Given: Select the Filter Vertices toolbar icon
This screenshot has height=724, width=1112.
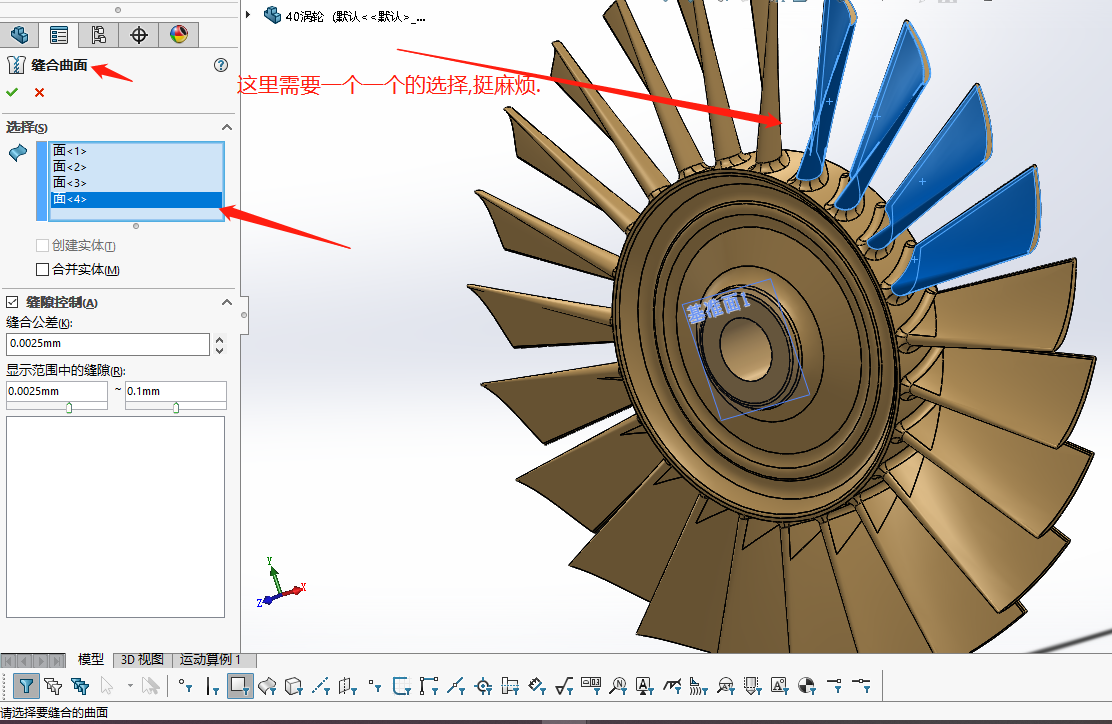Looking at the screenshot, I should point(183,686).
